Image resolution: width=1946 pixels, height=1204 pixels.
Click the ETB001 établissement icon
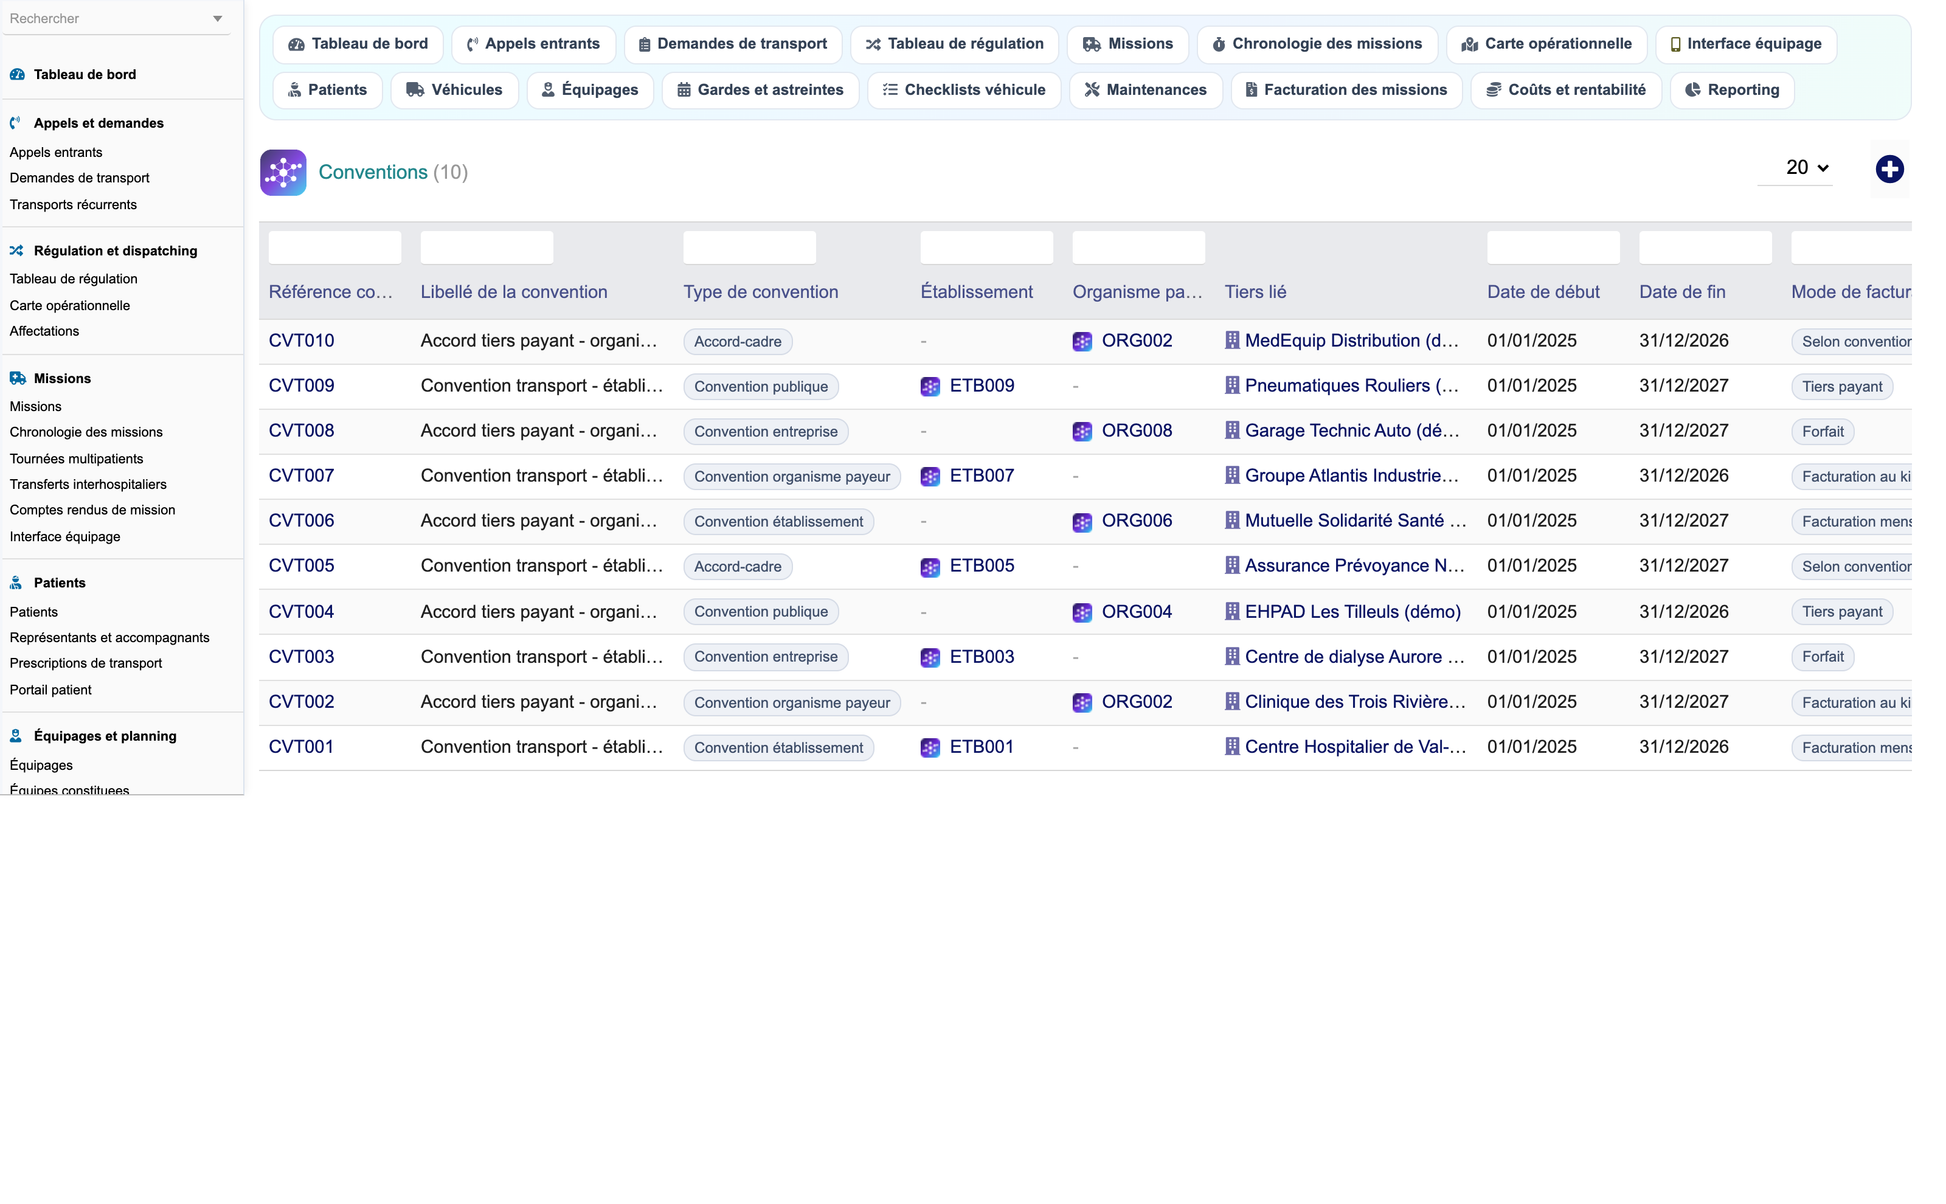click(930, 747)
